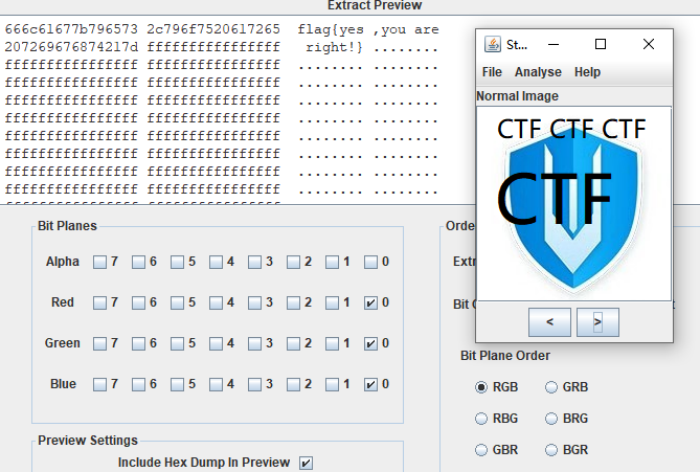Enable Green bit plane 1
700x472 pixels.
(x=332, y=343)
